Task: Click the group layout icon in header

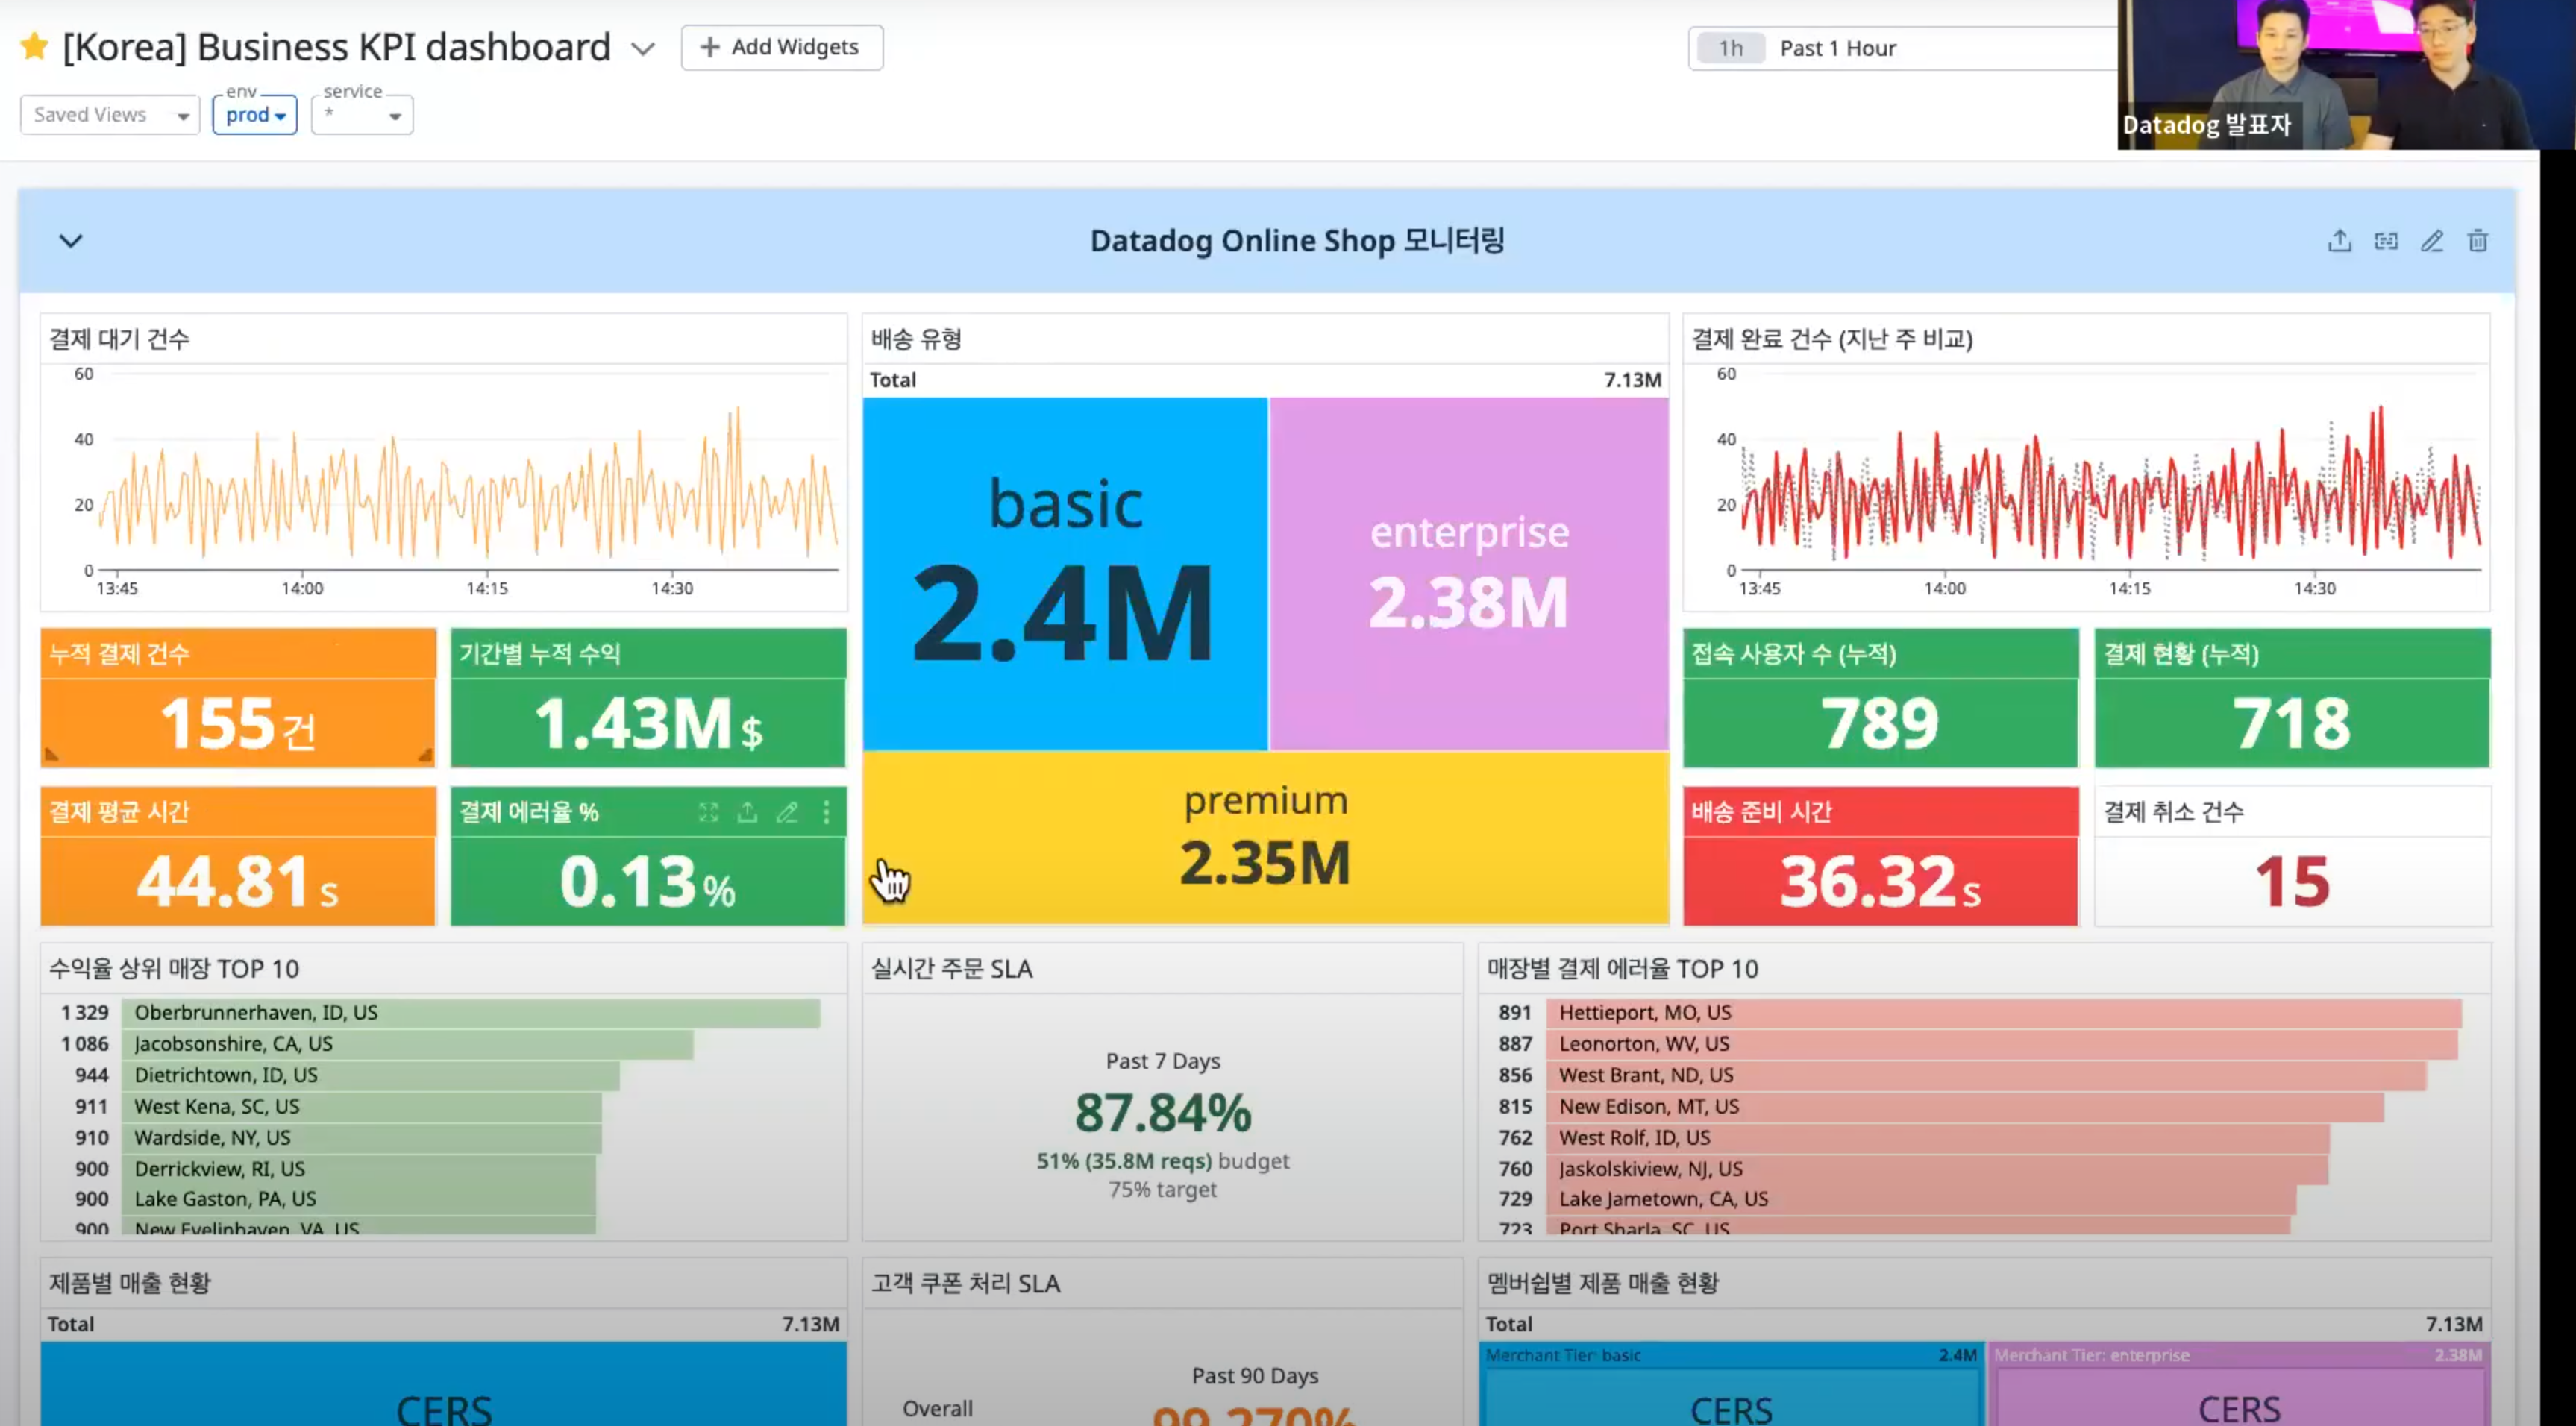Action: pos(2386,241)
